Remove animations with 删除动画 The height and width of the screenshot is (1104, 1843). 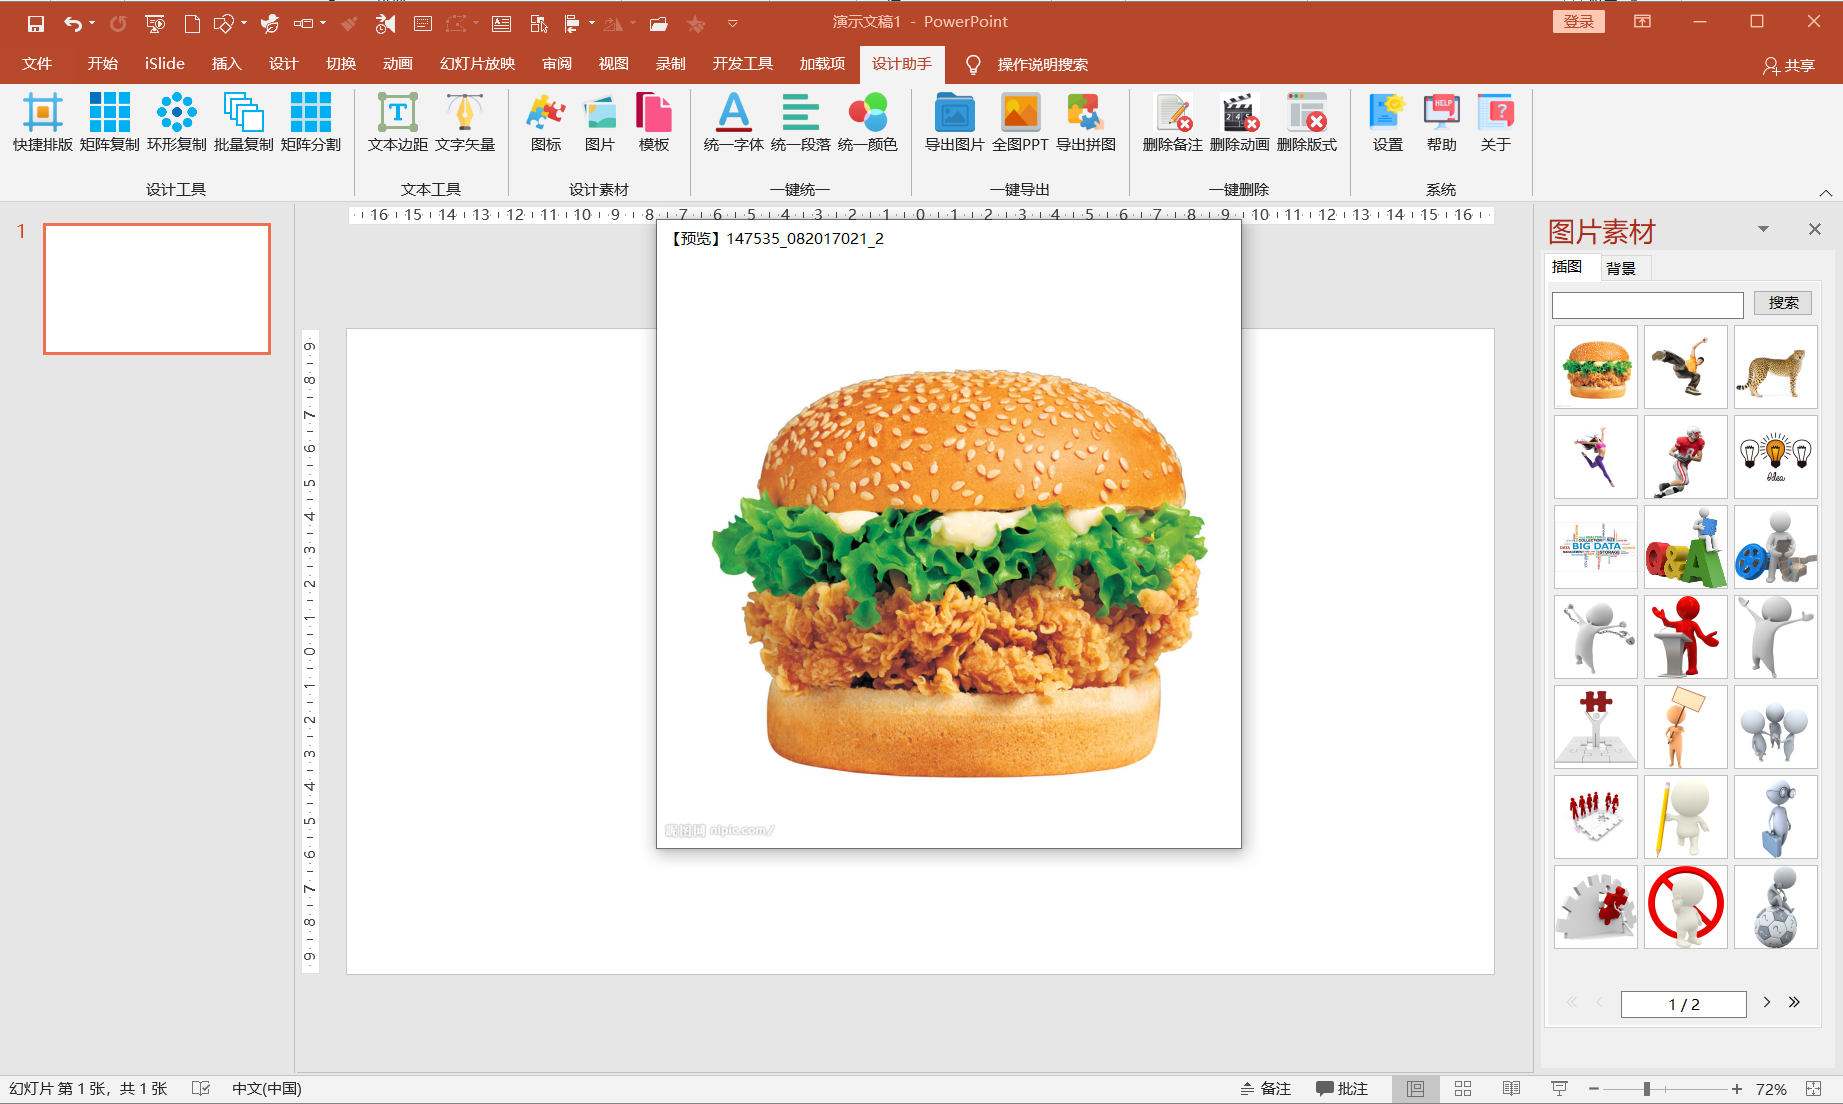click(x=1240, y=122)
